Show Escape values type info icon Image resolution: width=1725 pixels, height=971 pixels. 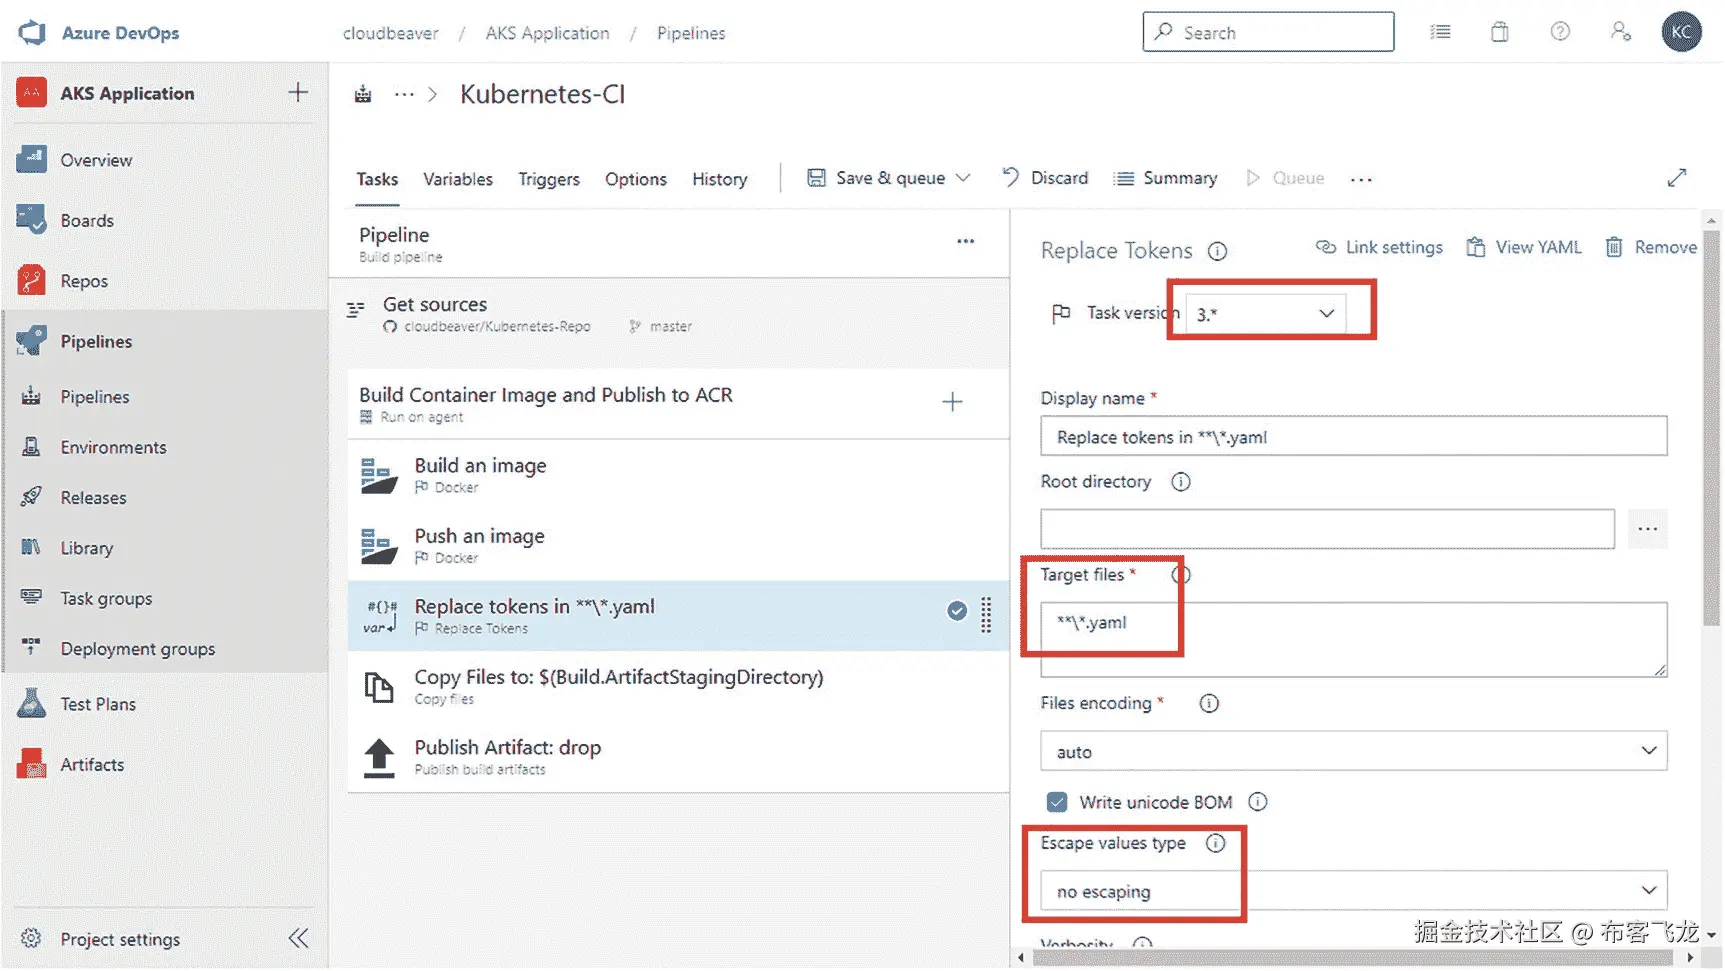tap(1215, 843)
